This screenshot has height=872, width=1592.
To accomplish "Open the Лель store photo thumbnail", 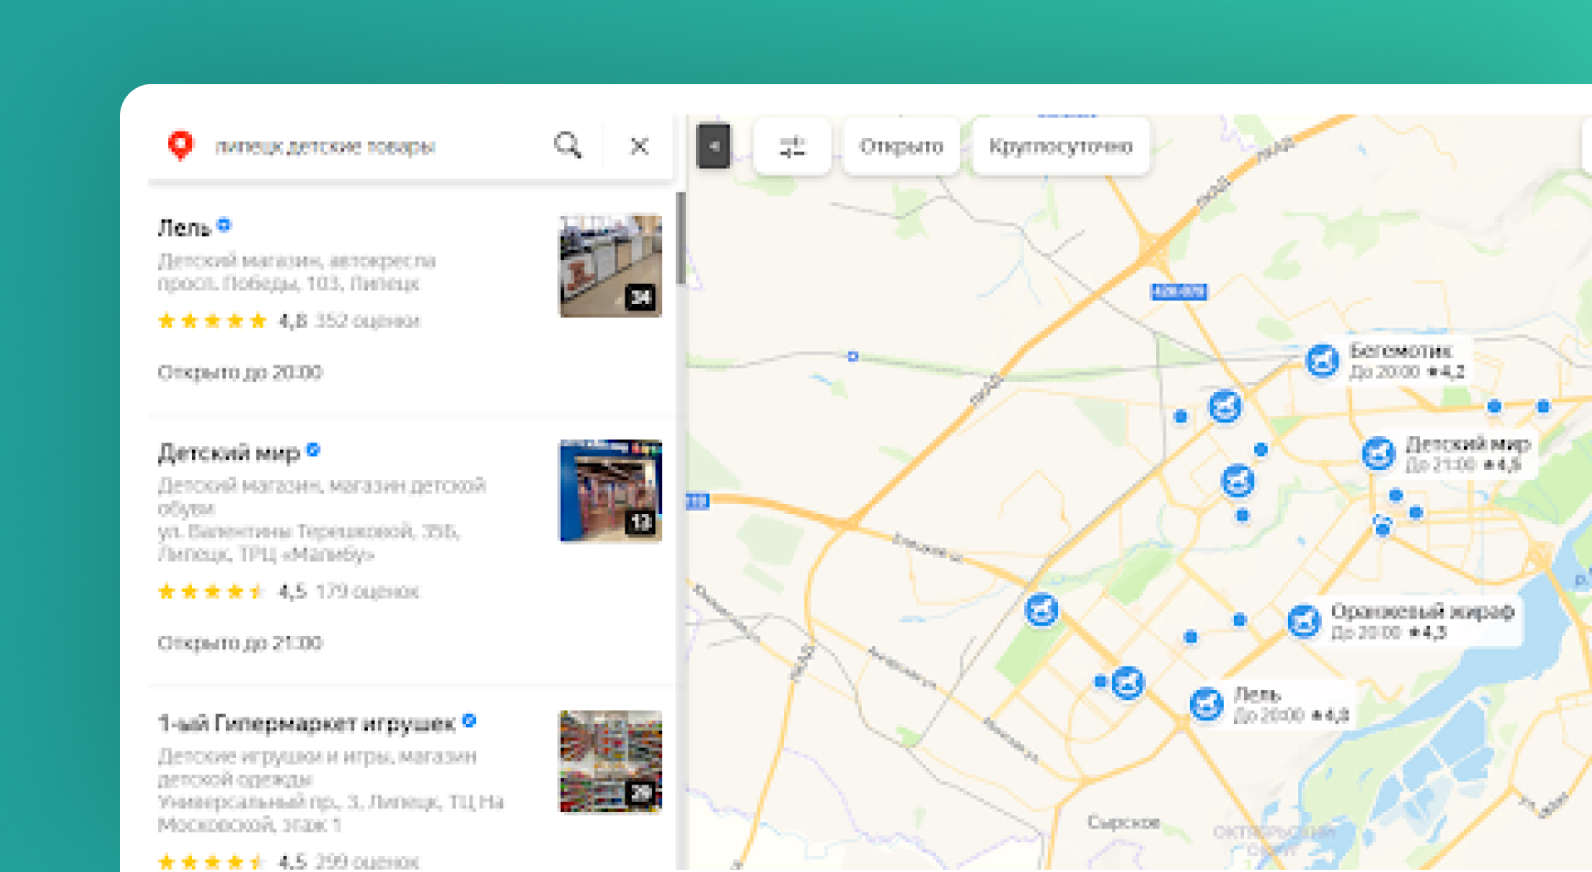I will (610, 266).
